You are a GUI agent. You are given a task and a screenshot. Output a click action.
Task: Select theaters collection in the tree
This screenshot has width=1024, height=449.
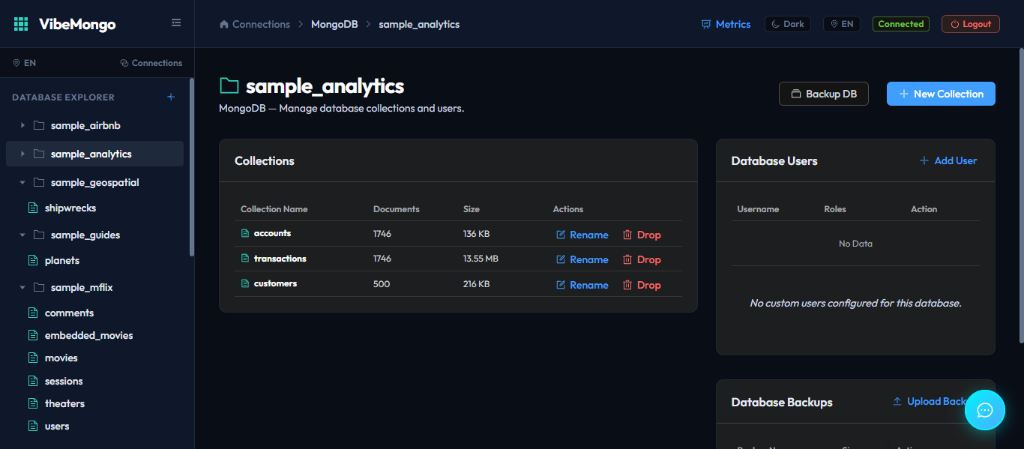[65, 403]
